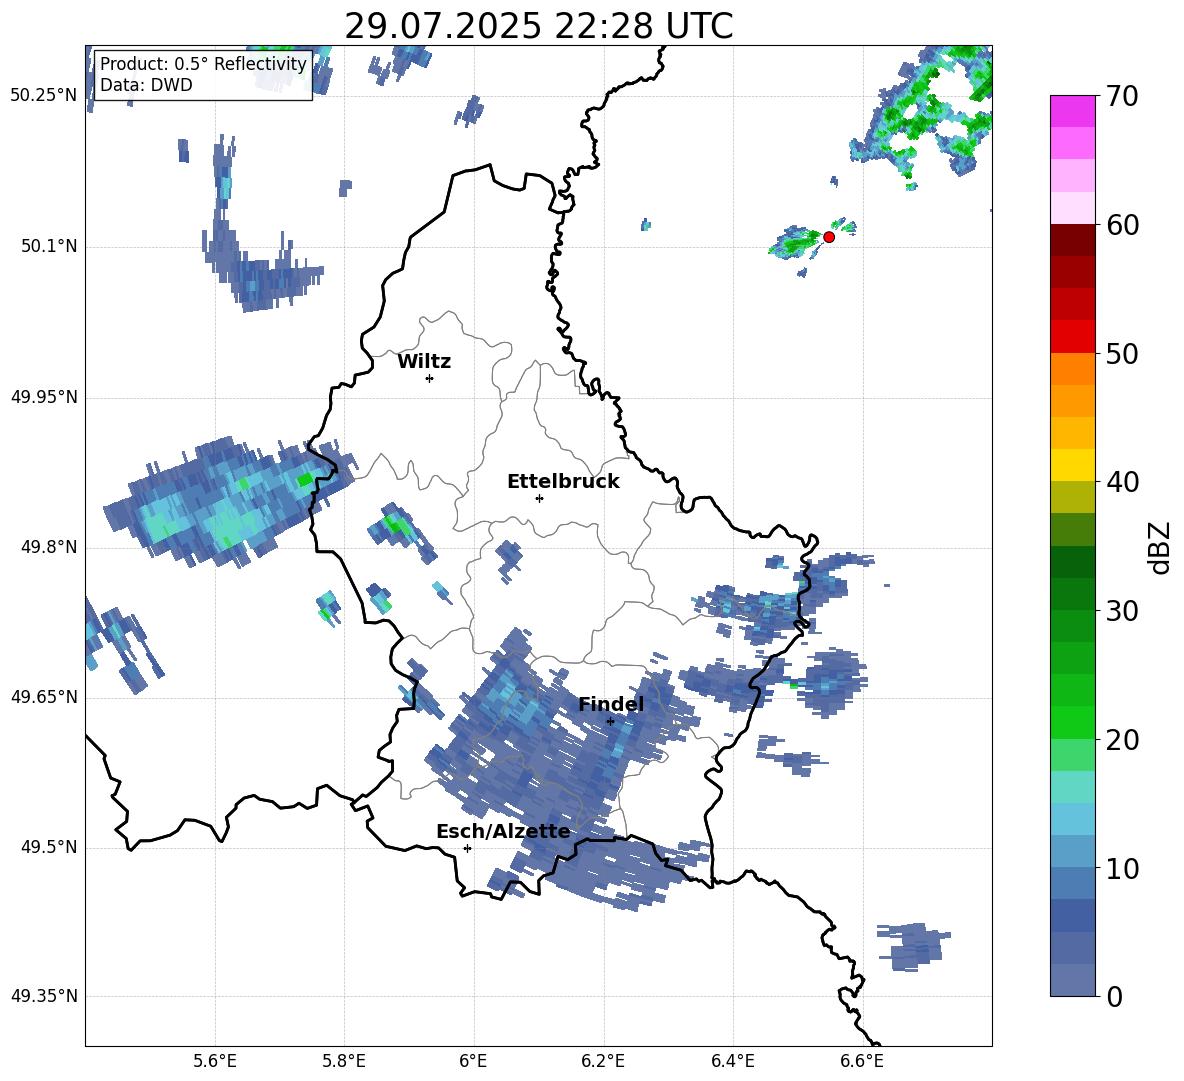The image size is (1184, 1081).
Task: Click the 40 tick label on colorbar
Action: [x=1122, y=482]
